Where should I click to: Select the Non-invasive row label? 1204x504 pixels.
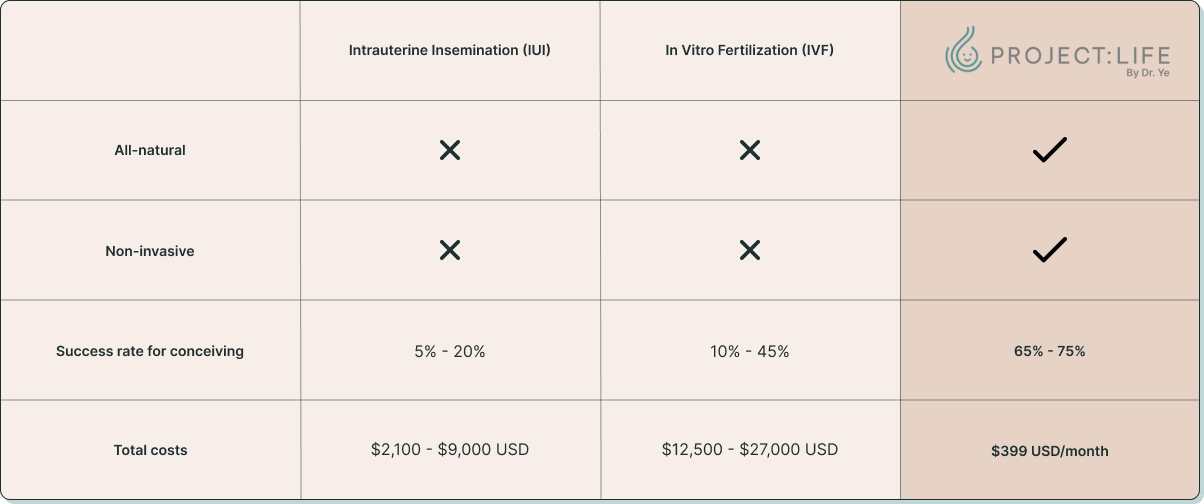click(x=150, y=251)
